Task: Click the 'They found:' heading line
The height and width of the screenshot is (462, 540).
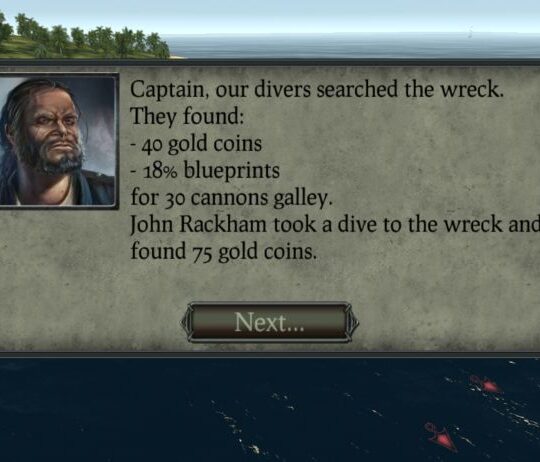Action: tap(187, 116)
